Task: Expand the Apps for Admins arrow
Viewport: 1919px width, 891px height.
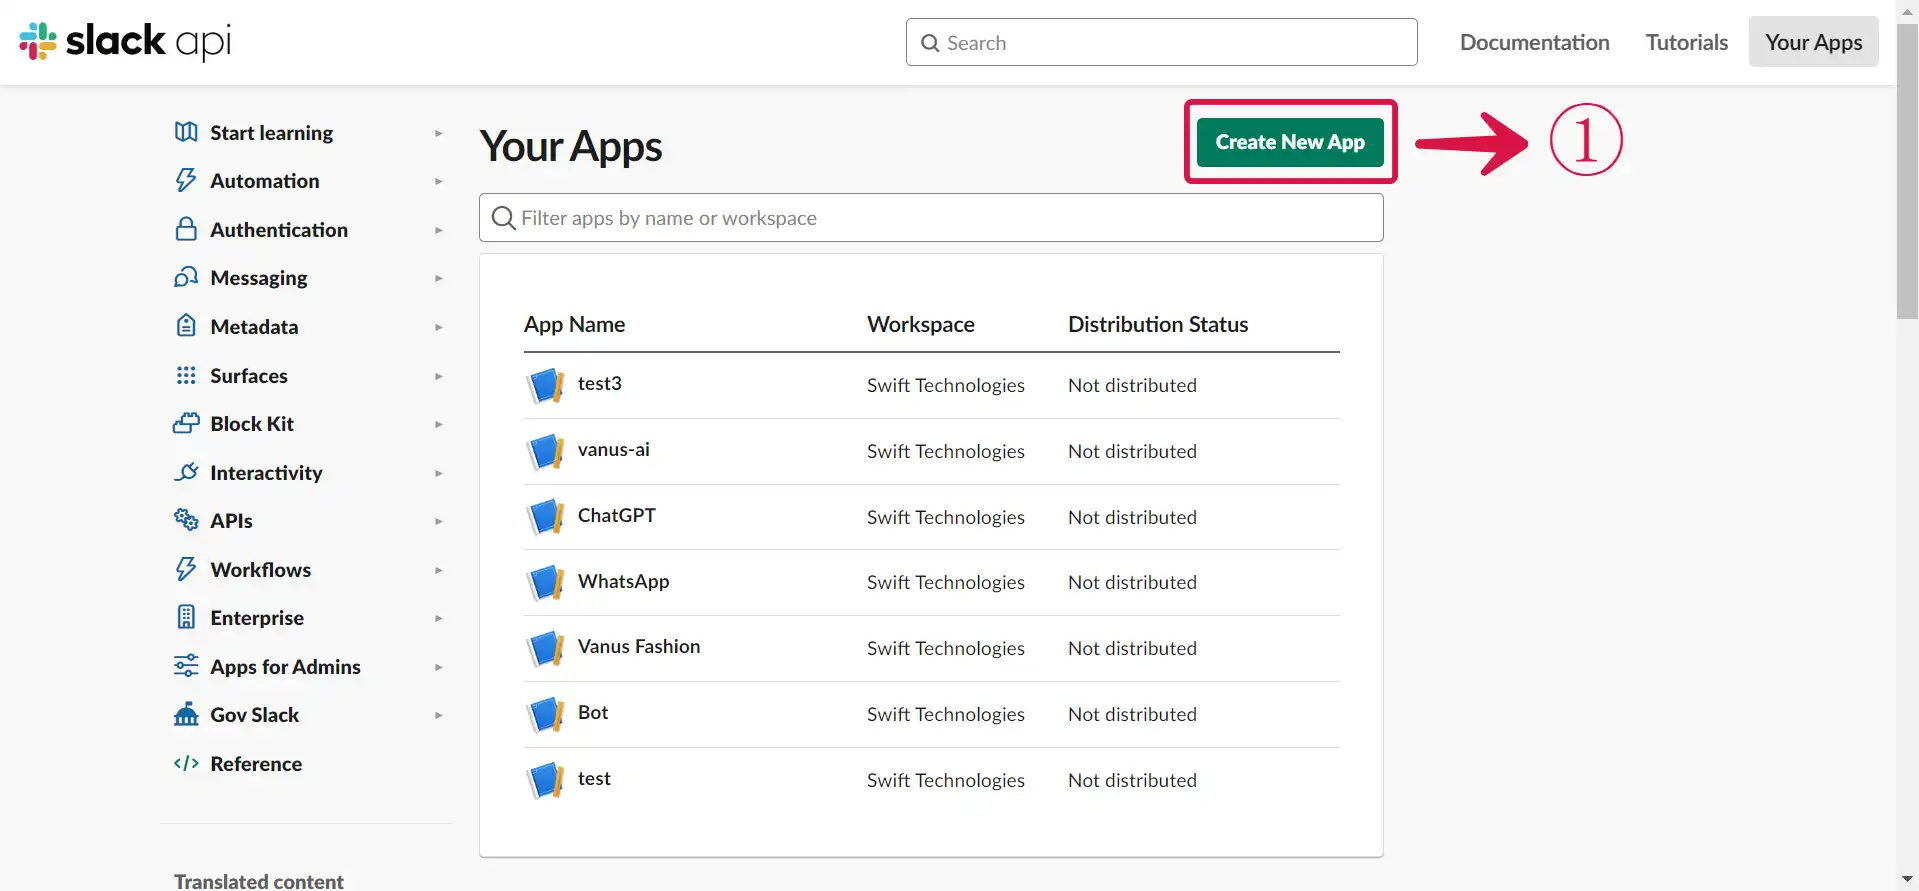Action: [438, 667]
